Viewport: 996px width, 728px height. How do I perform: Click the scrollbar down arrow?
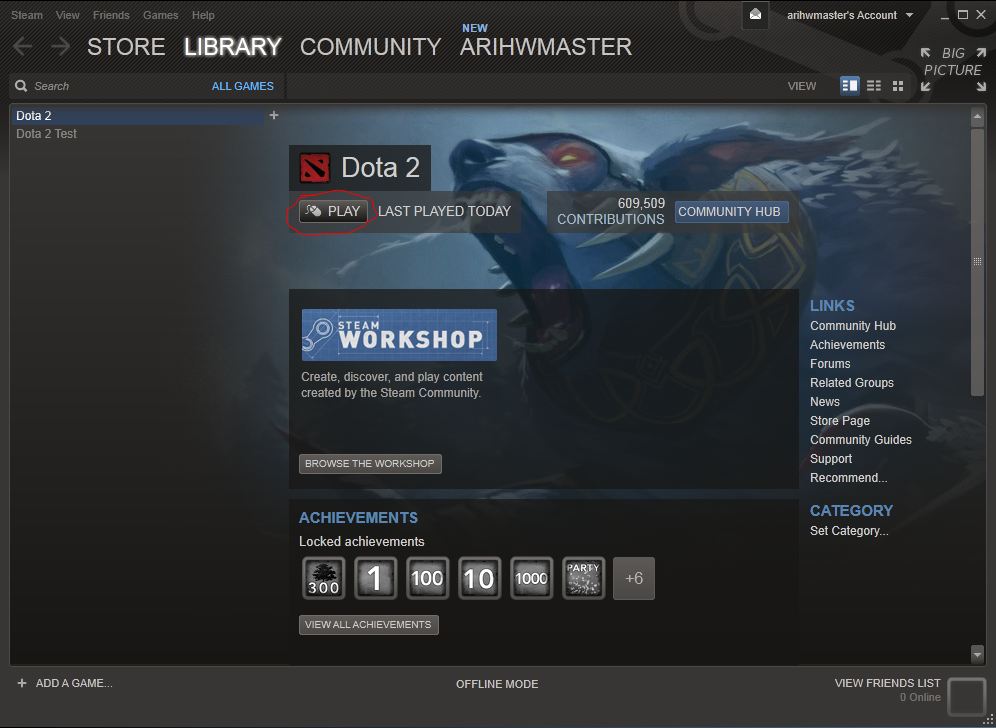[977, 654]
